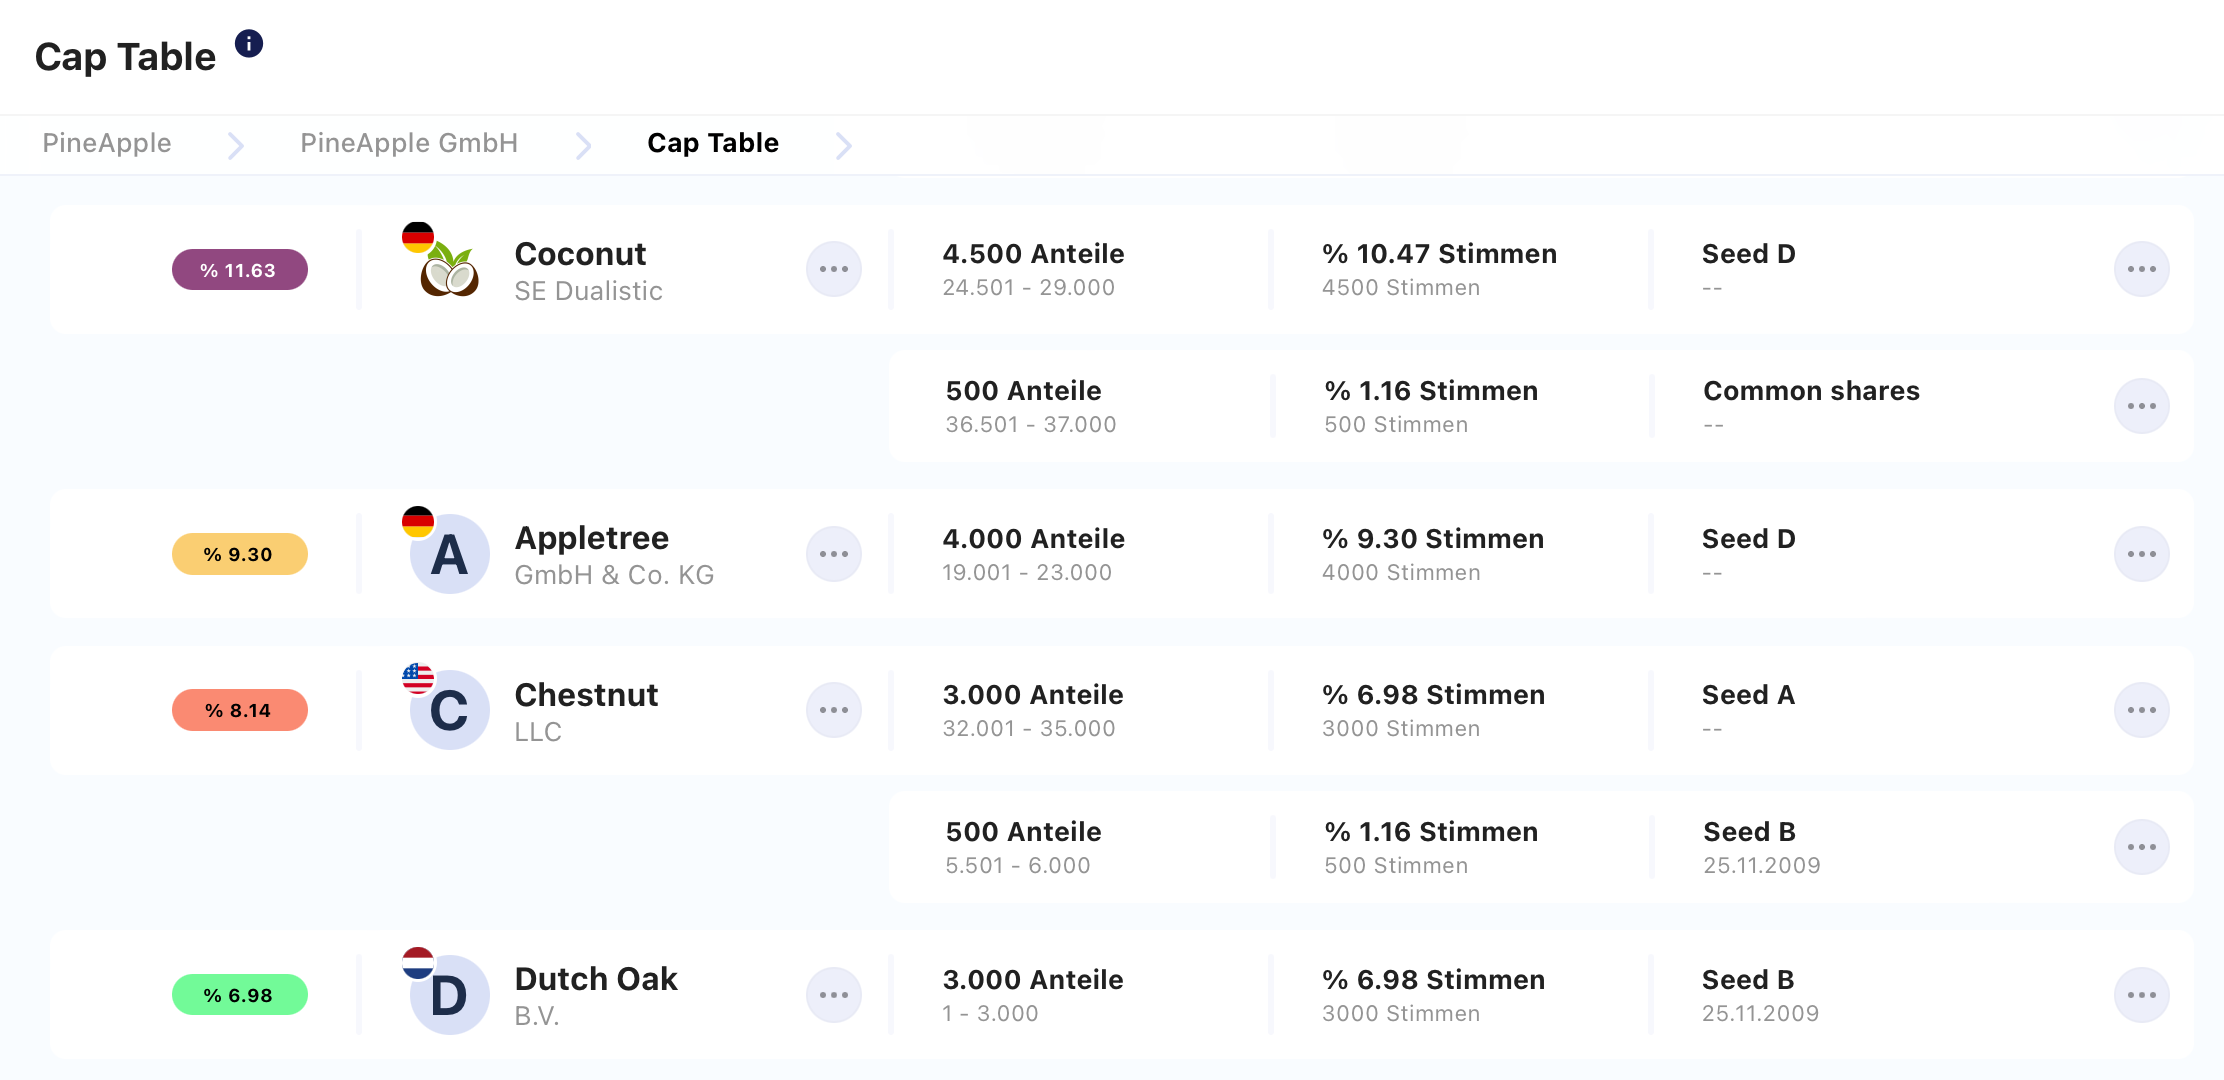This screenshot has width=2224, height=1080.
Task: Open the options menu for Chestnut's Seed A row
Action: click(2142, 710)
